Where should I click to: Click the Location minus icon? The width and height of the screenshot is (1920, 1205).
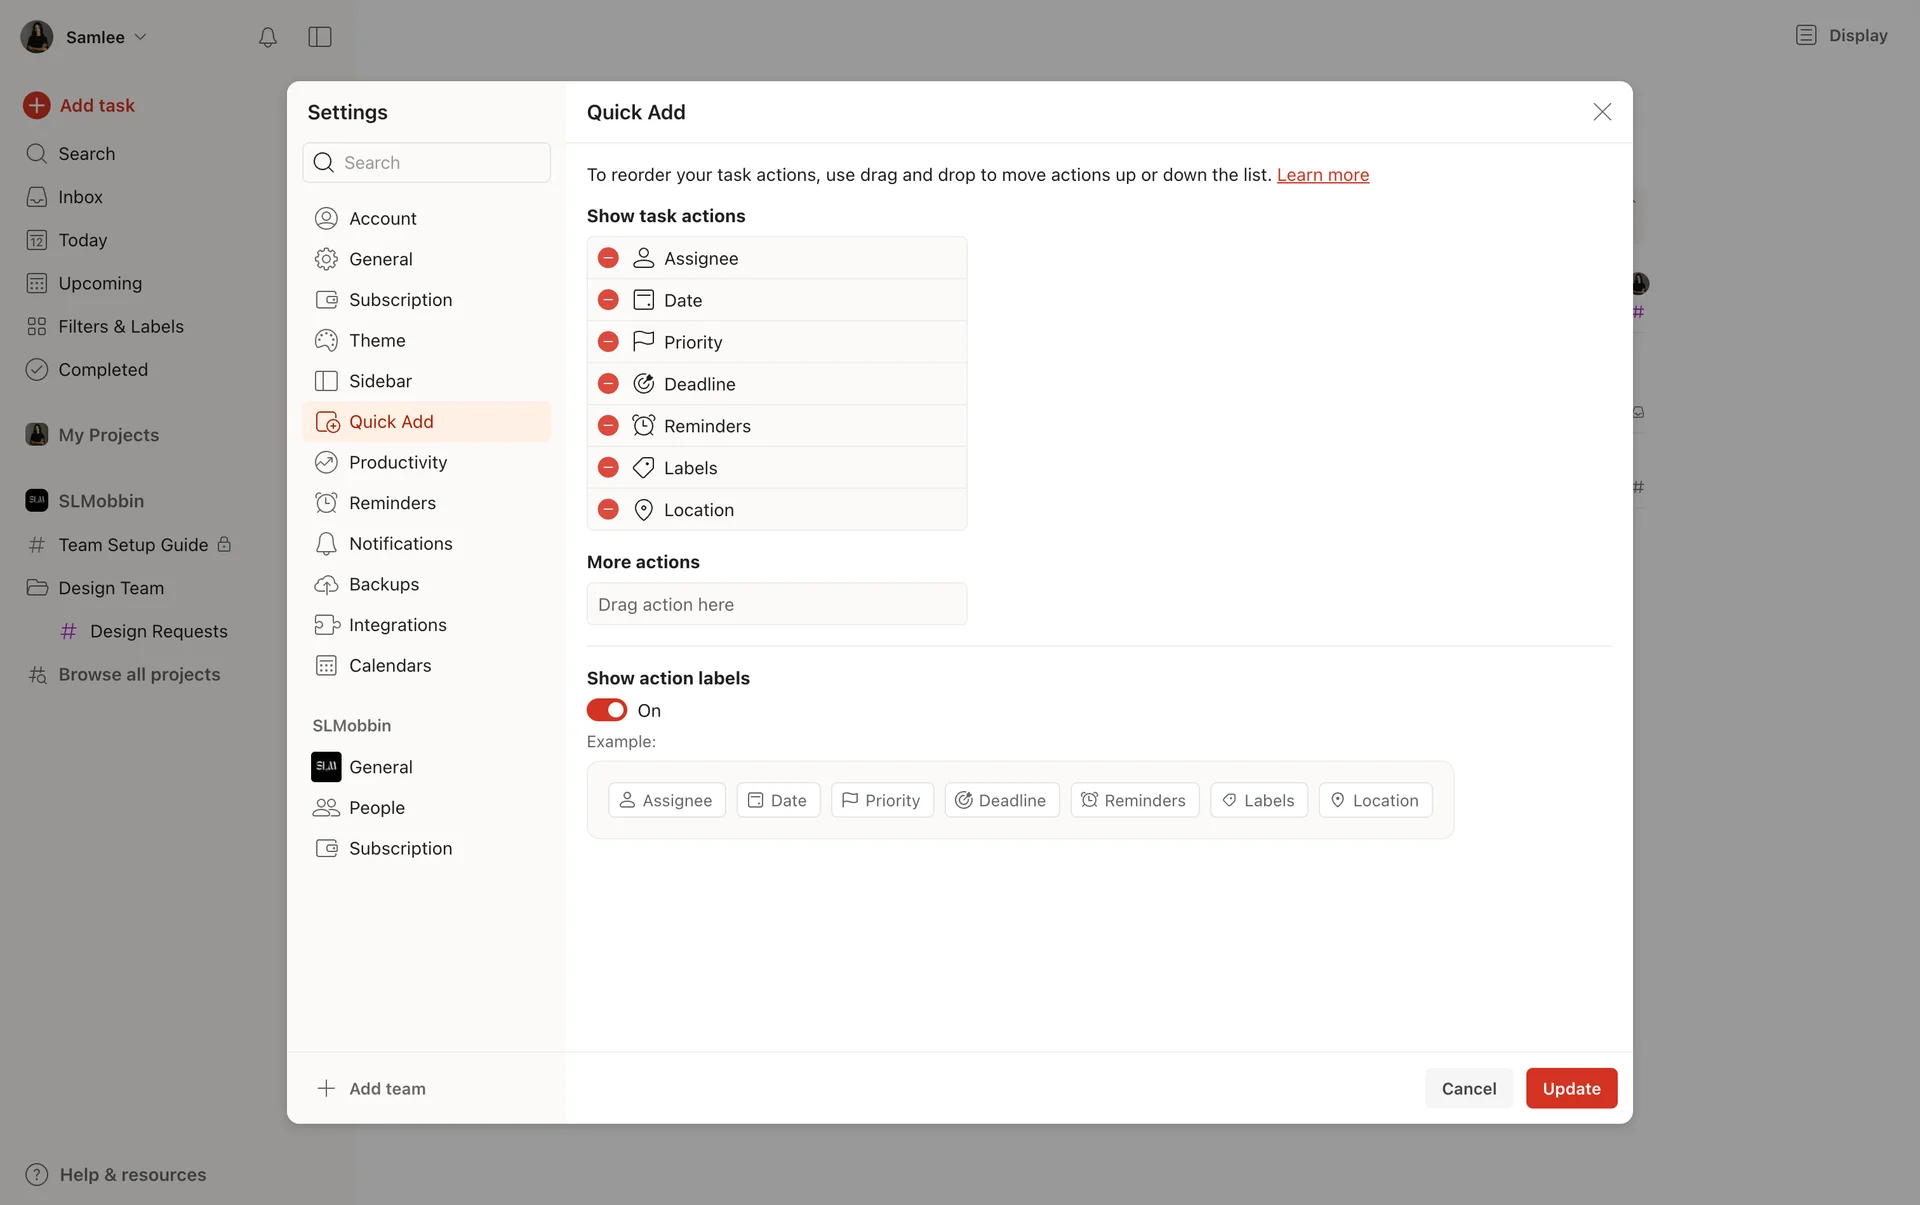point(608,510)
